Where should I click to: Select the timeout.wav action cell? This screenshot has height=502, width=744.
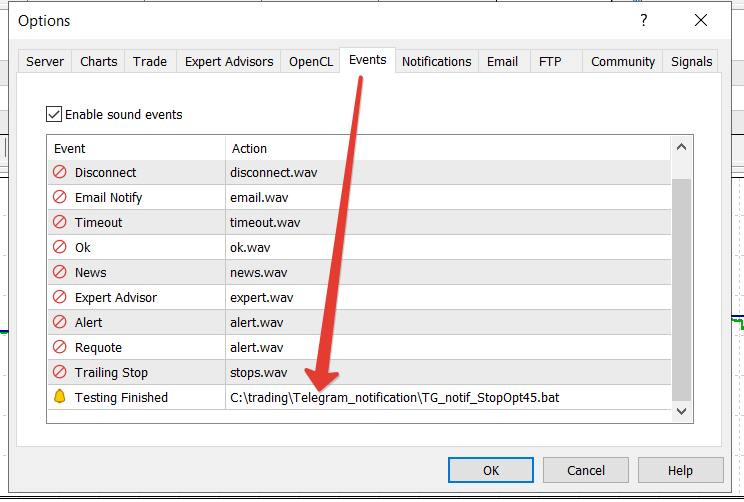[448, 223]
